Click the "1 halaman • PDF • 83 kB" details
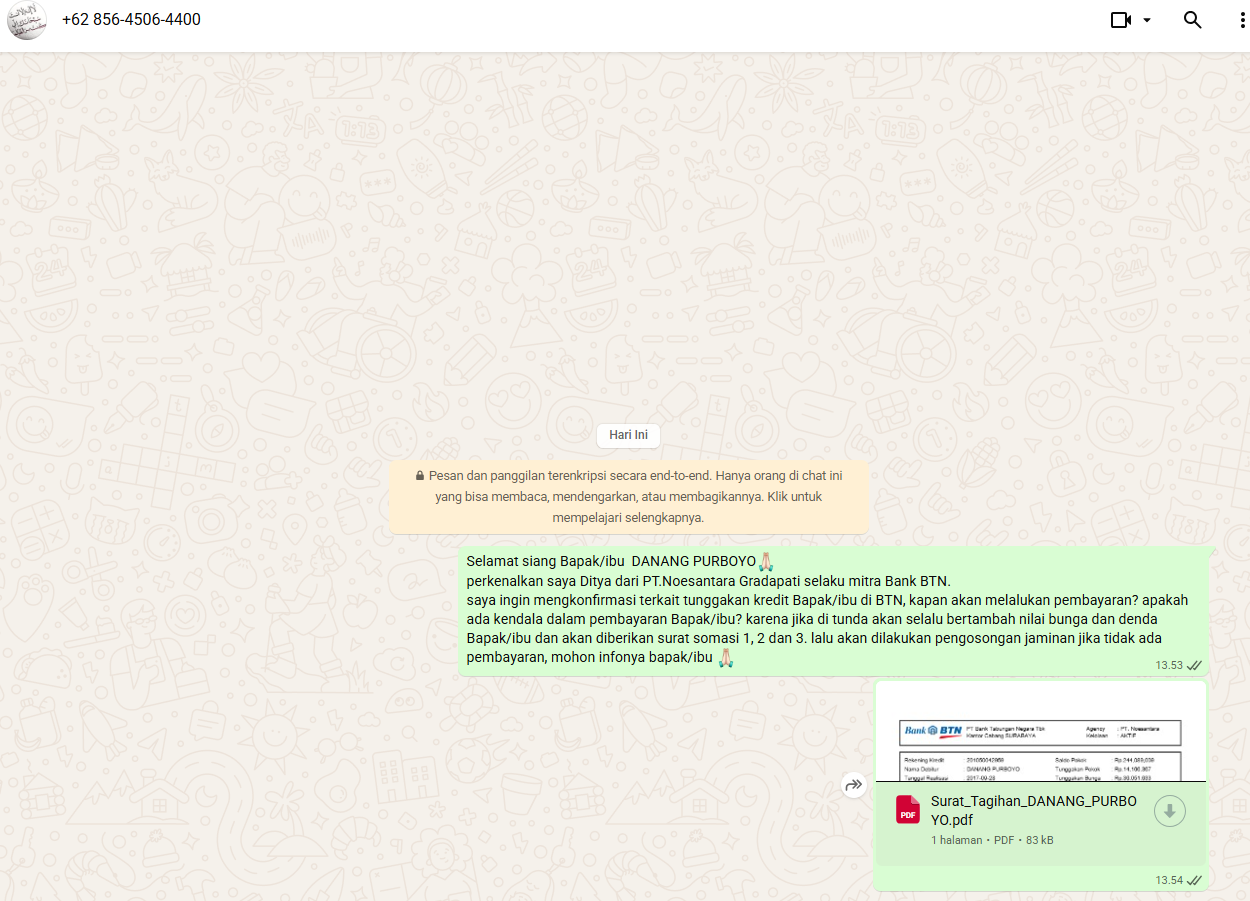The image size is (1250, 901). point(991,840)
